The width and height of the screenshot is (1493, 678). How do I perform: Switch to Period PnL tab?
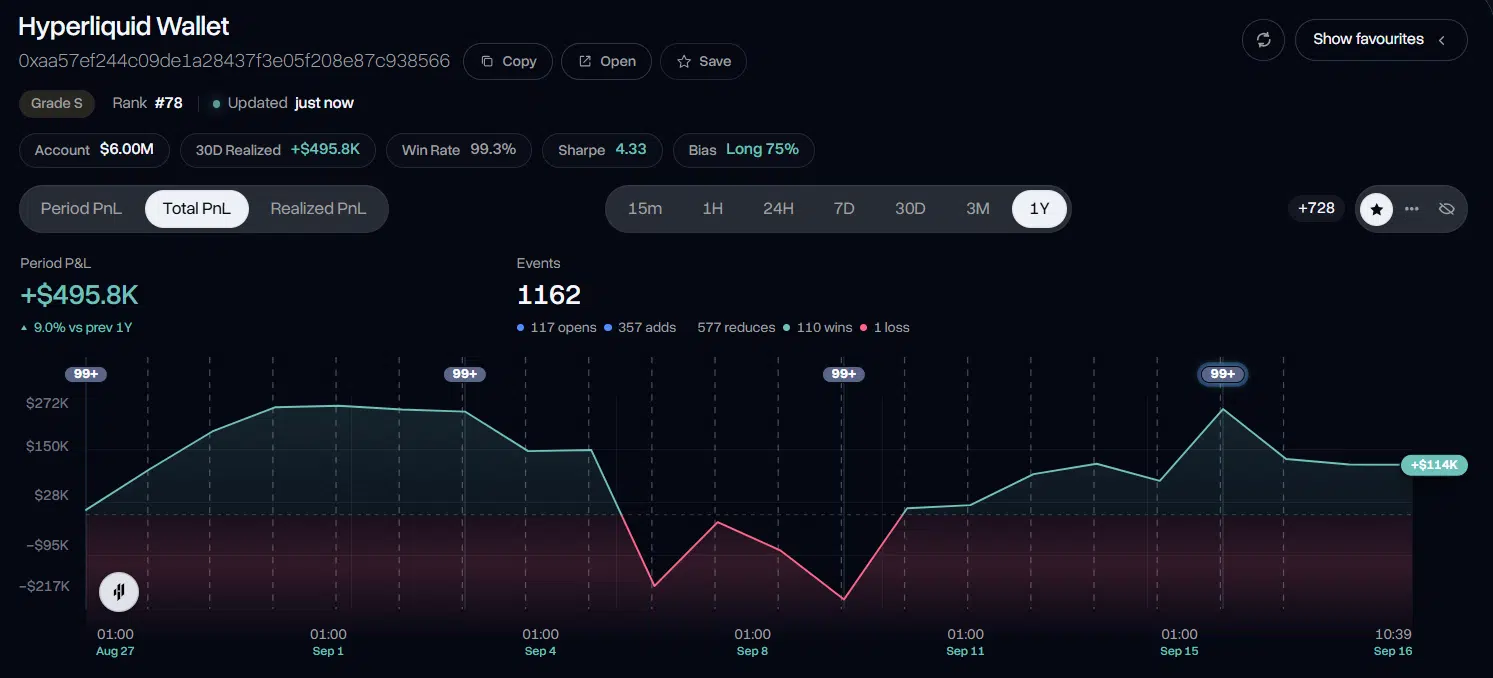[x=81, y=209]
